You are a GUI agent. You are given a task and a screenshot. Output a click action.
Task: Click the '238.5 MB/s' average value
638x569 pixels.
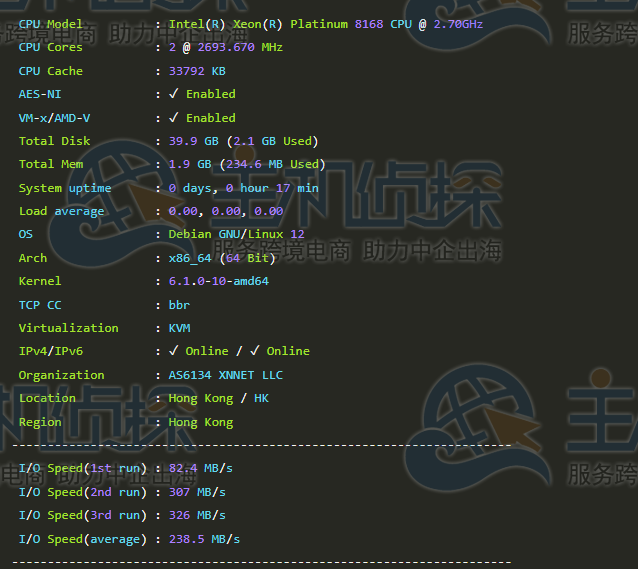(x=204, y=539)
